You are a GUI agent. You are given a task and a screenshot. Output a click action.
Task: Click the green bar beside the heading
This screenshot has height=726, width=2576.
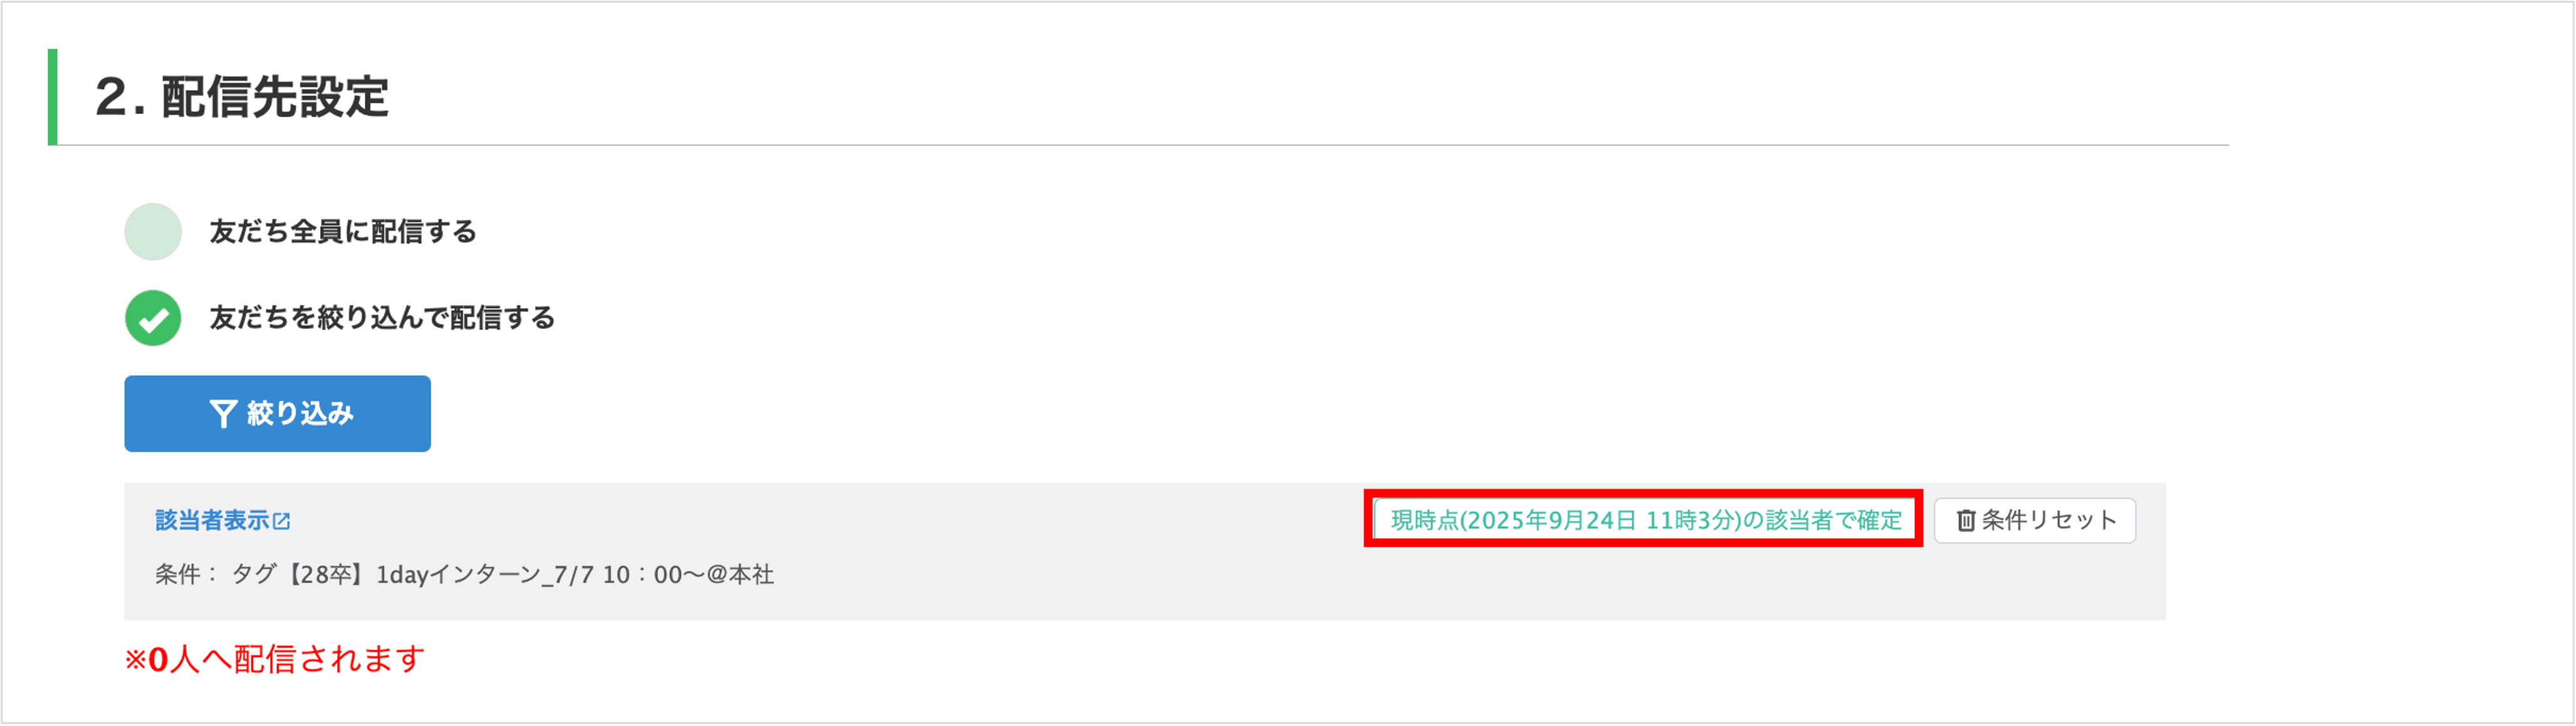pyautogui.click(x=53, y=97)
